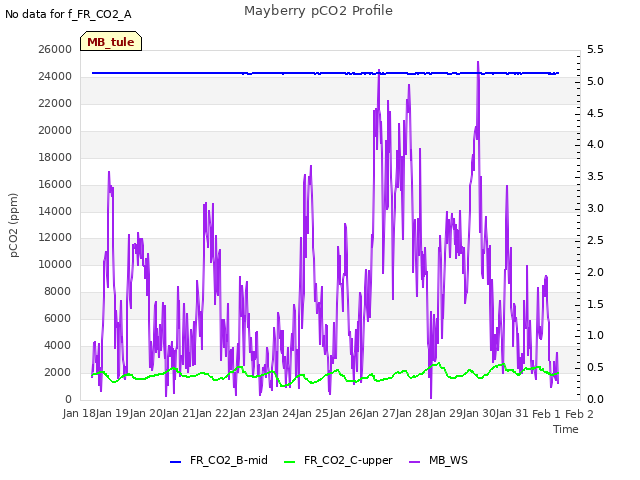Click the 16000 left axis value
This screenshot has width=640, height=480.
[55, 184]
